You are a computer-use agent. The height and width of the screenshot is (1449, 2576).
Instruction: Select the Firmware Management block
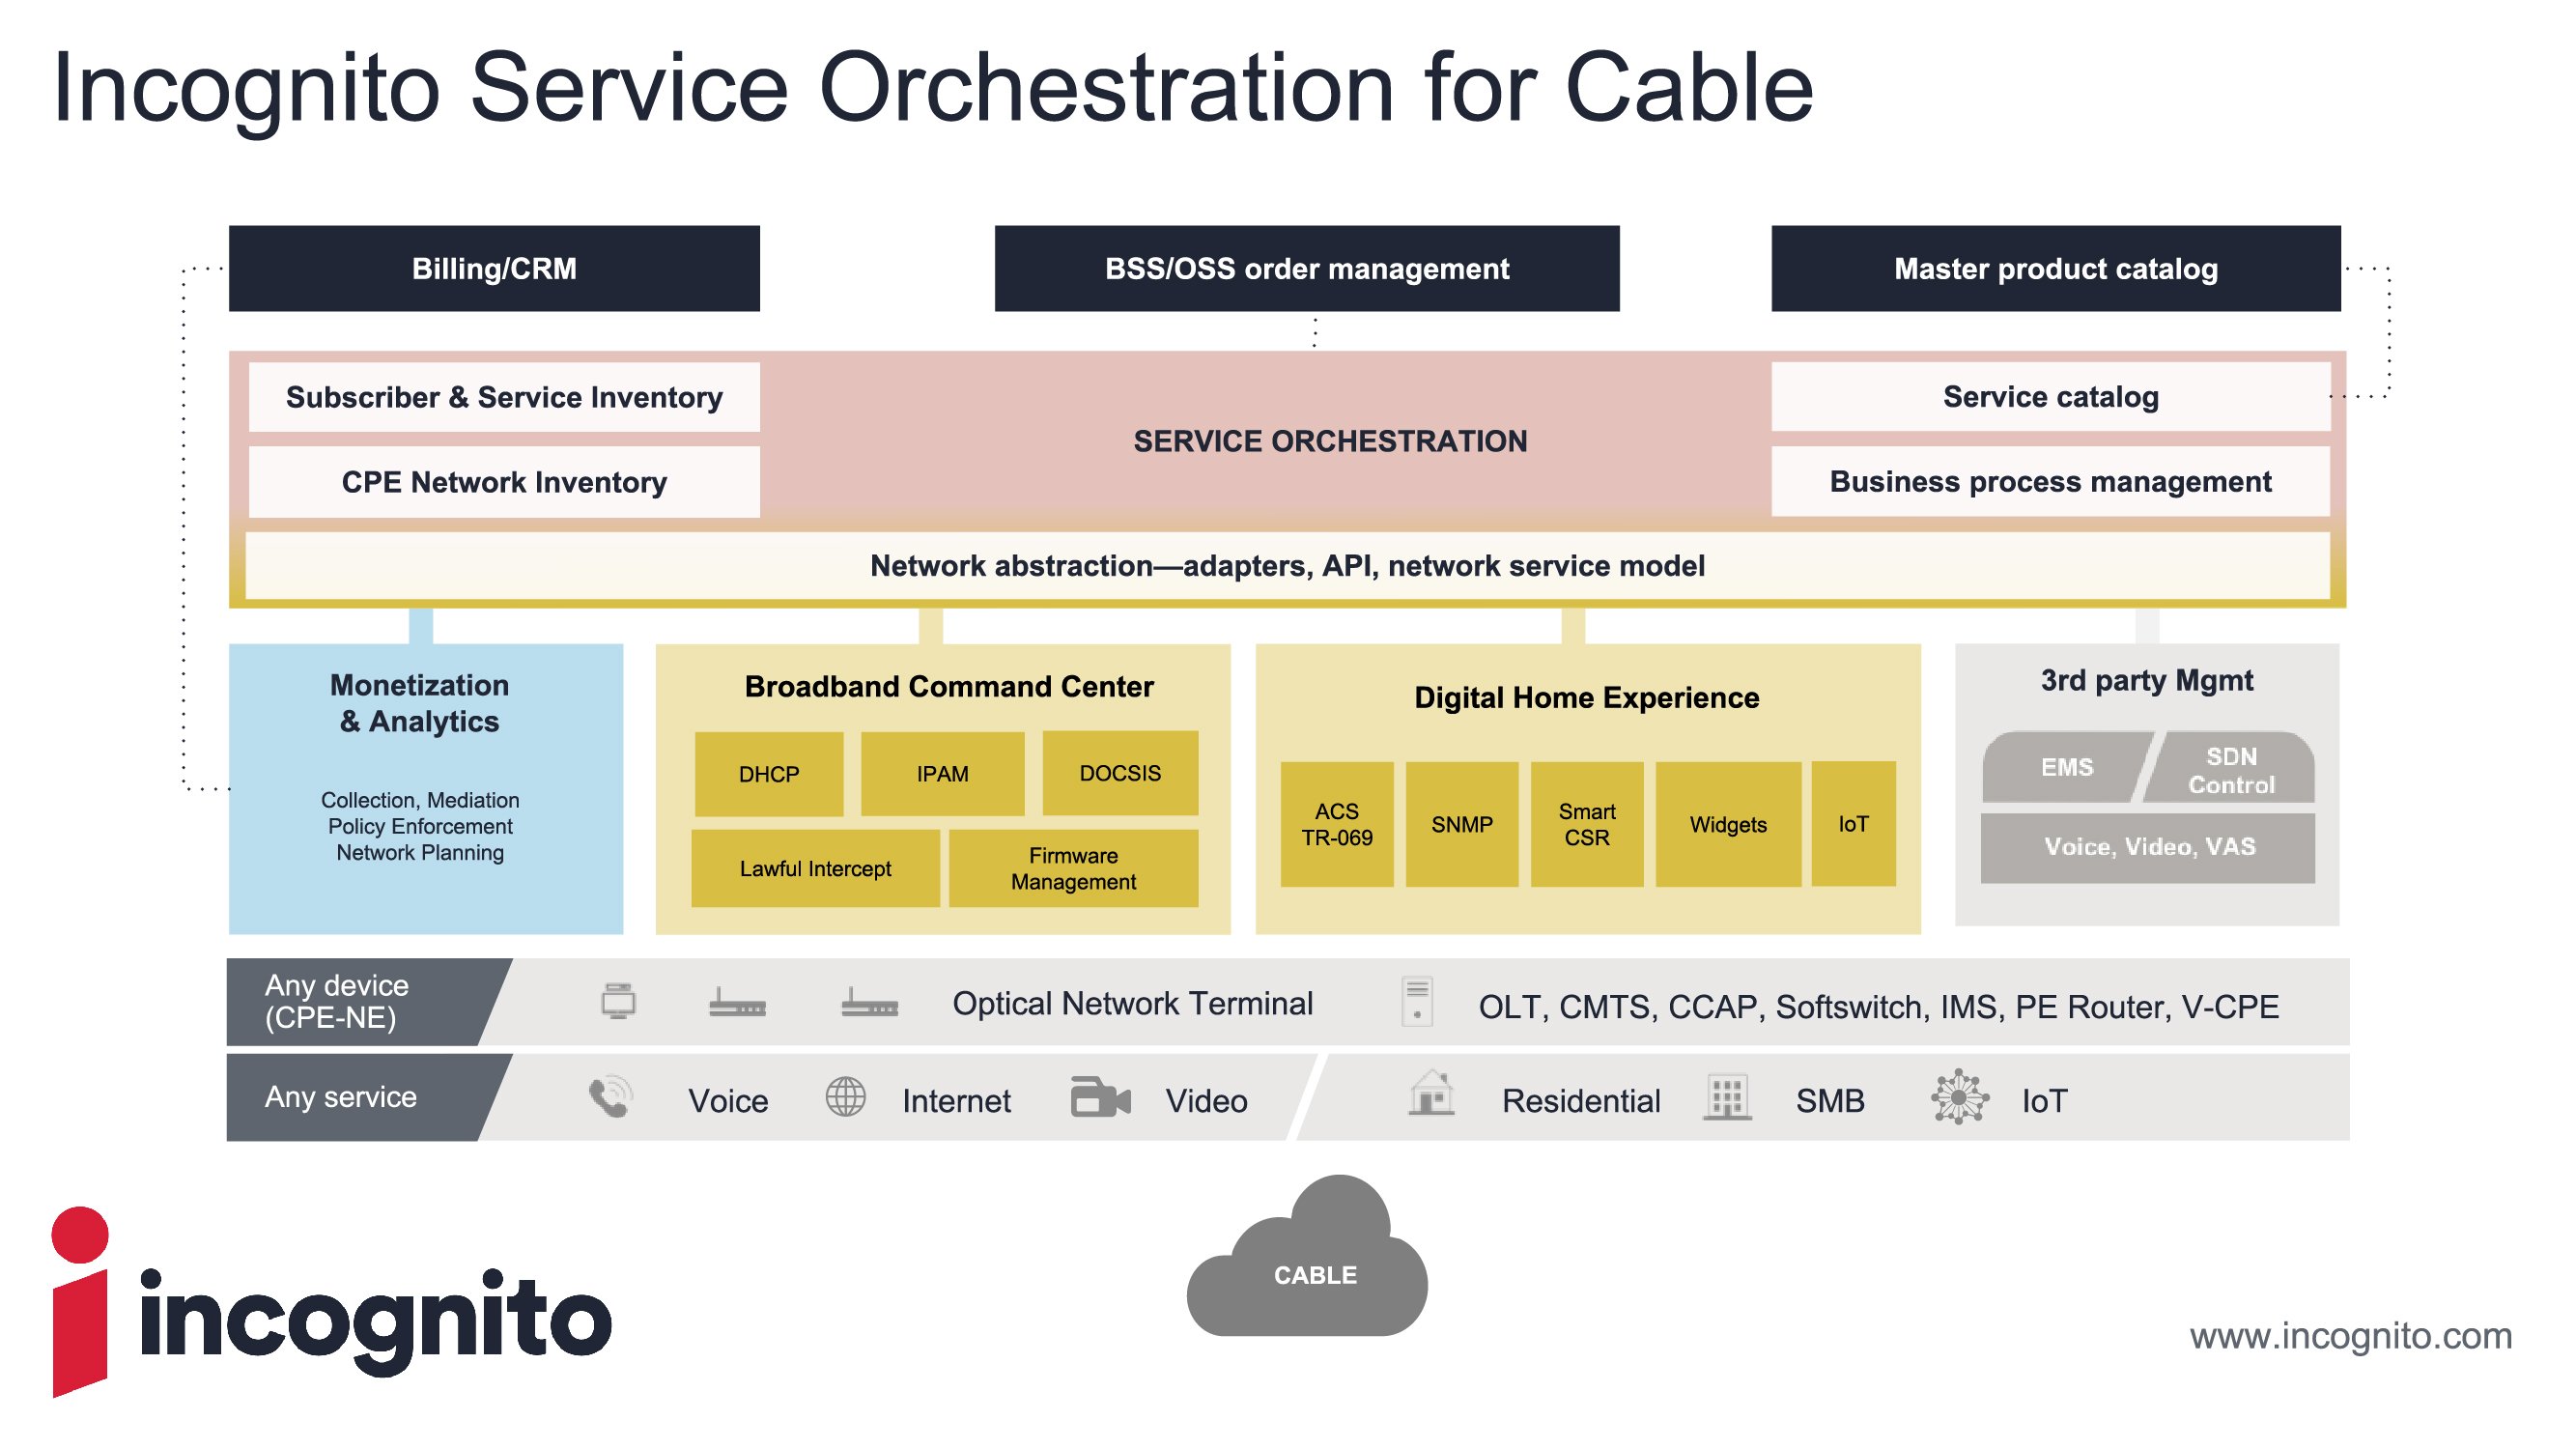[x=1073, y=869]
